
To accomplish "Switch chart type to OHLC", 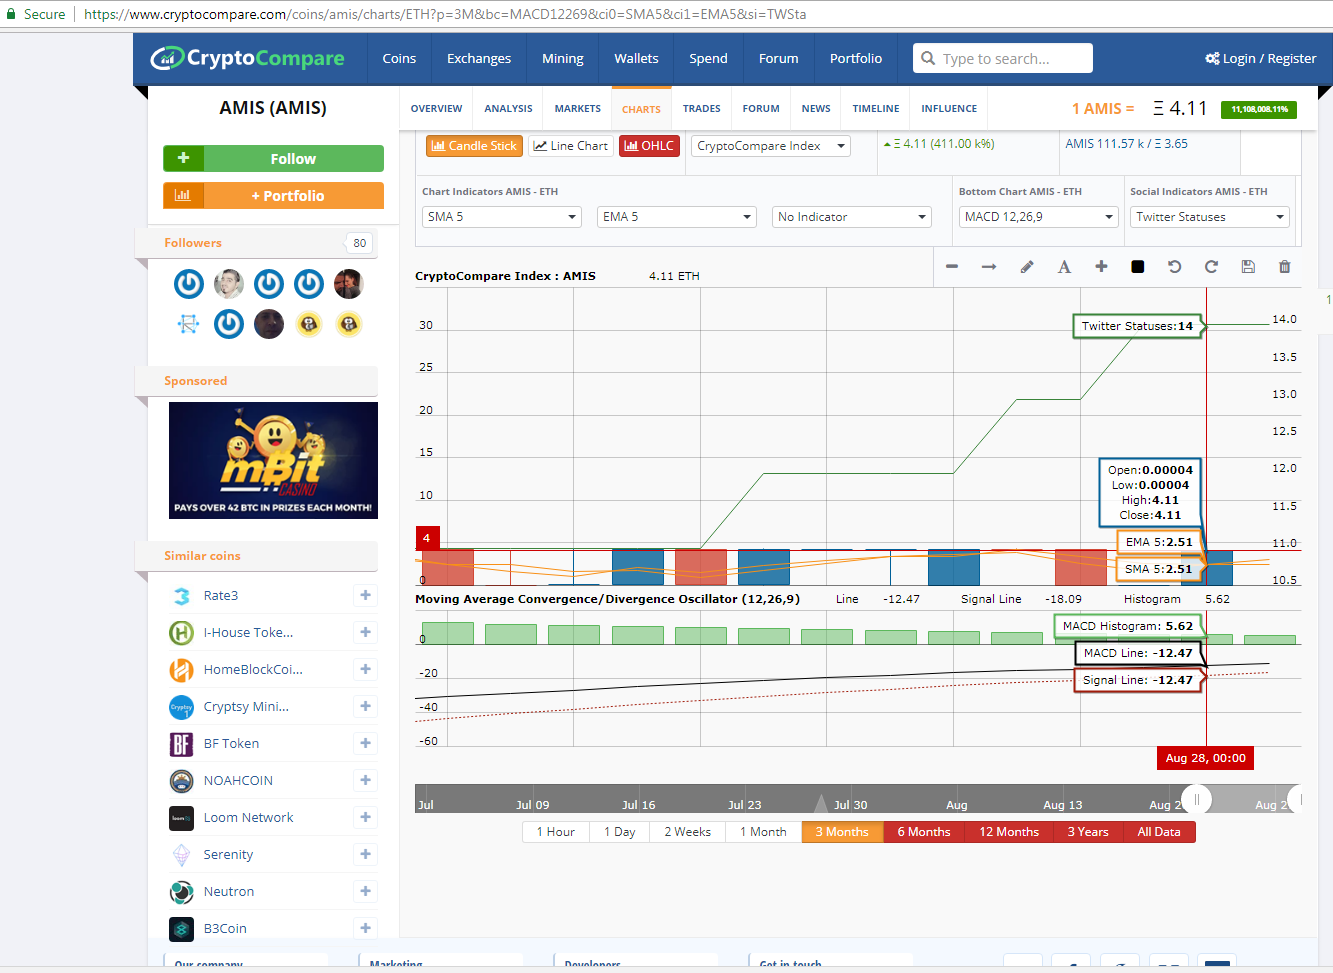I will point(649,146).
